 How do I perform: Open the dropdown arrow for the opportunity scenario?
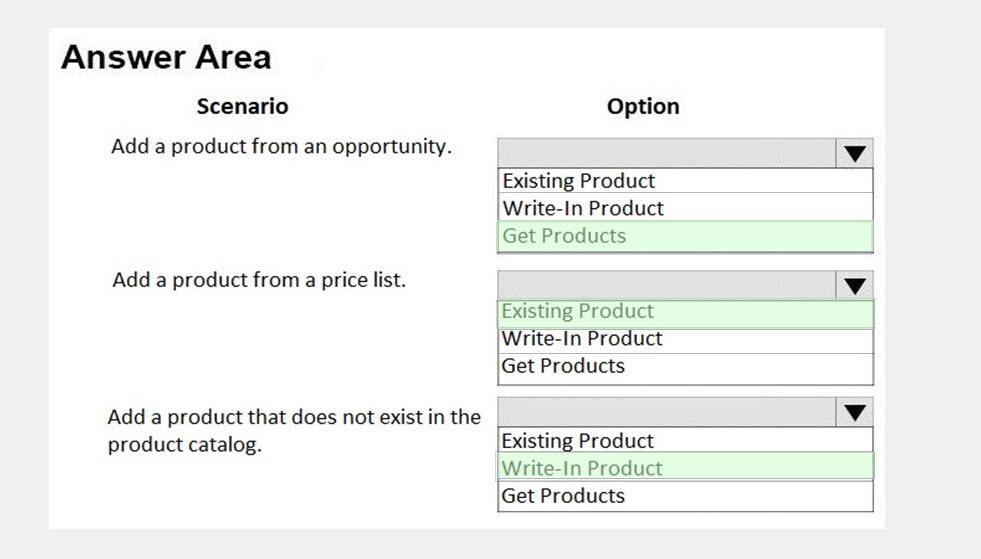pos(855,153)
